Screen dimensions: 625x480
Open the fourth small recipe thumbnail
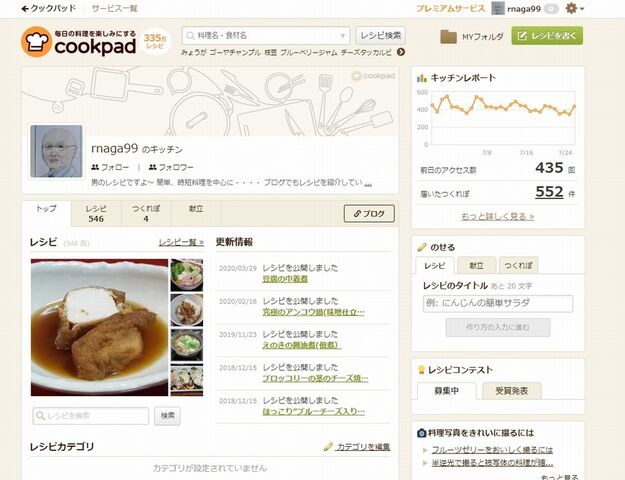click(x=187, y=380)
